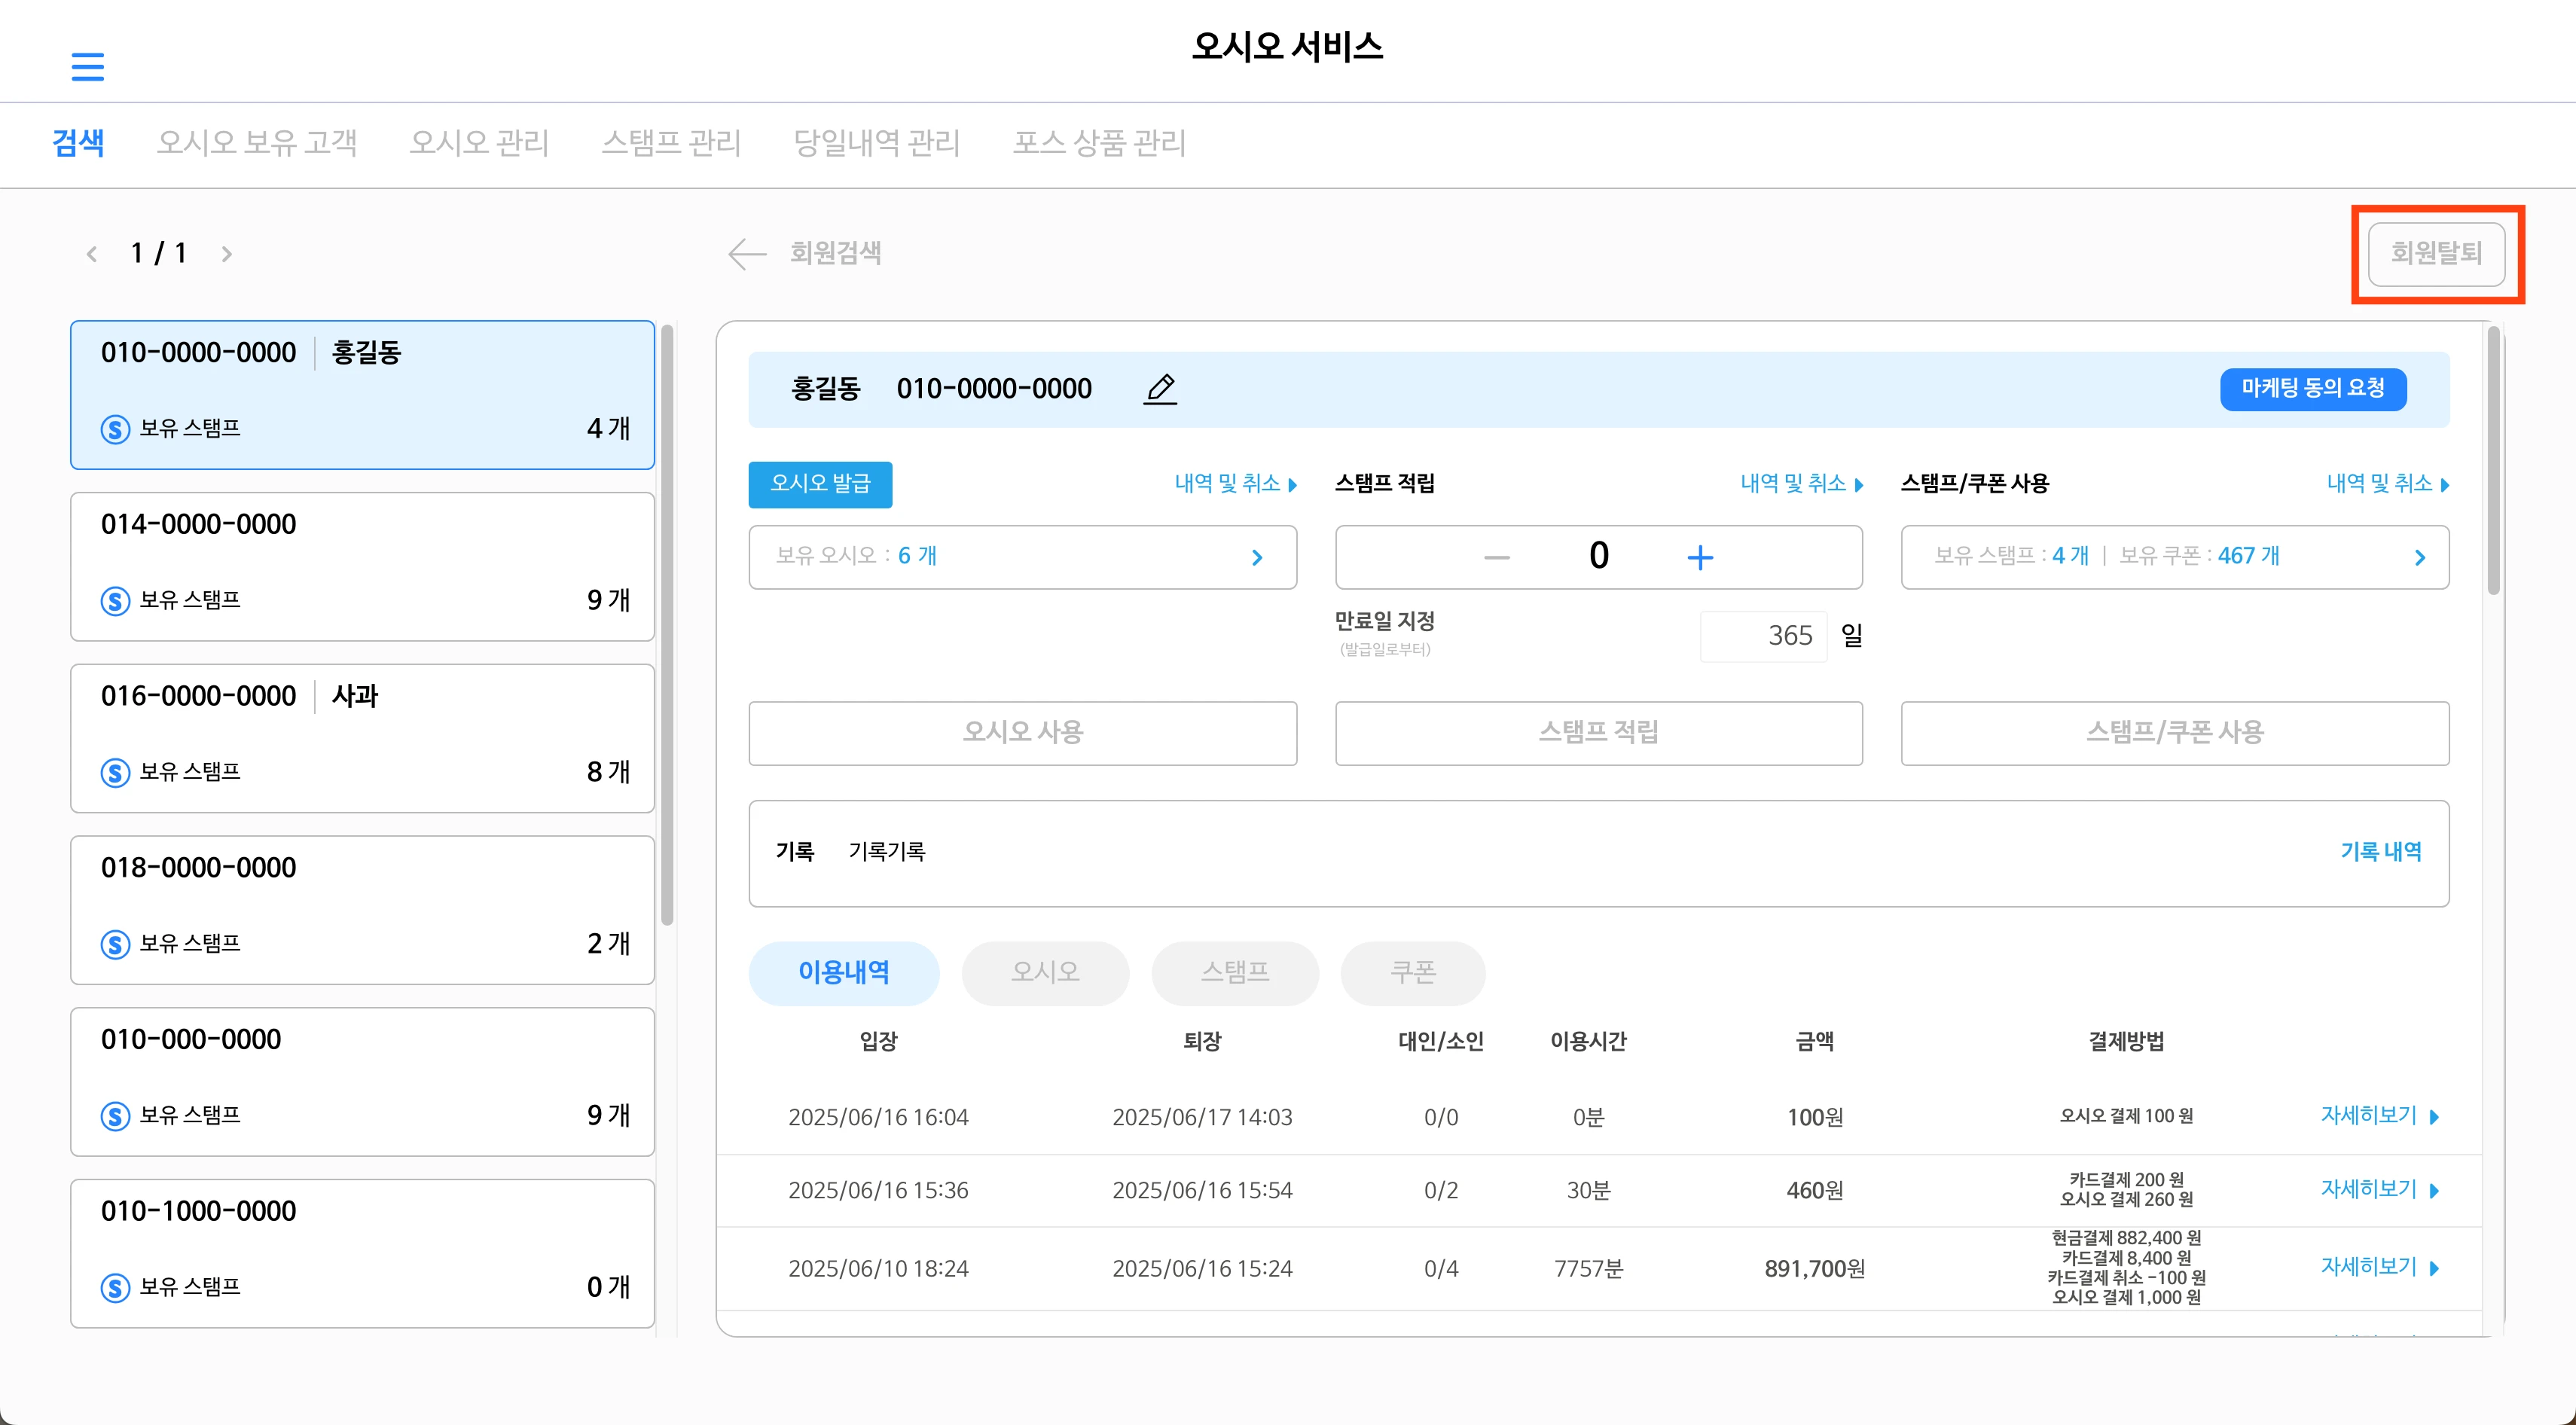Click the 7757분 usage time cell
The image size is (2576, 1425).
tap(1588, 1269)
